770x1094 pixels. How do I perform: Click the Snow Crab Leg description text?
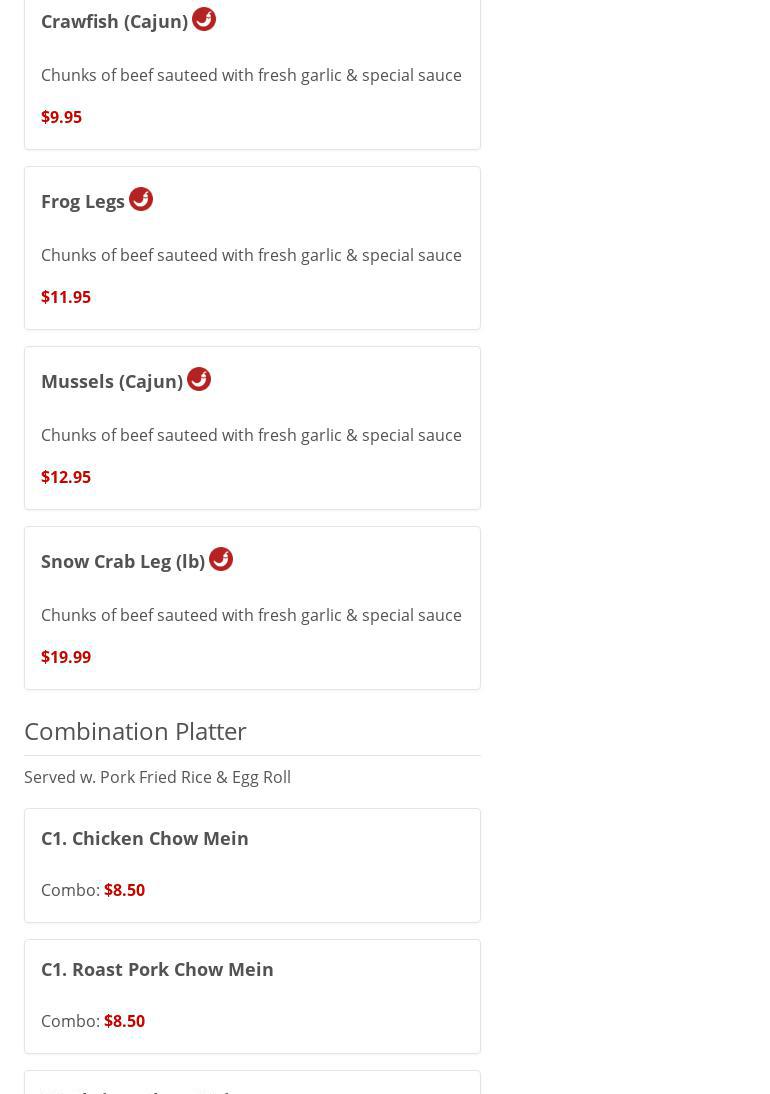point(251,615)
